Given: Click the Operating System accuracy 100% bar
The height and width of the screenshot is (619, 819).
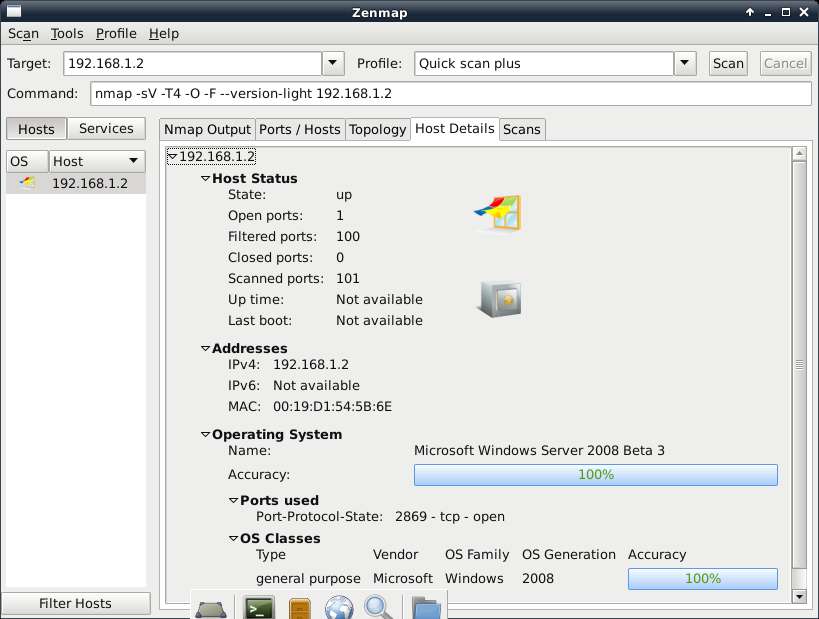Looking at the screenshot, I should (596, 475).
